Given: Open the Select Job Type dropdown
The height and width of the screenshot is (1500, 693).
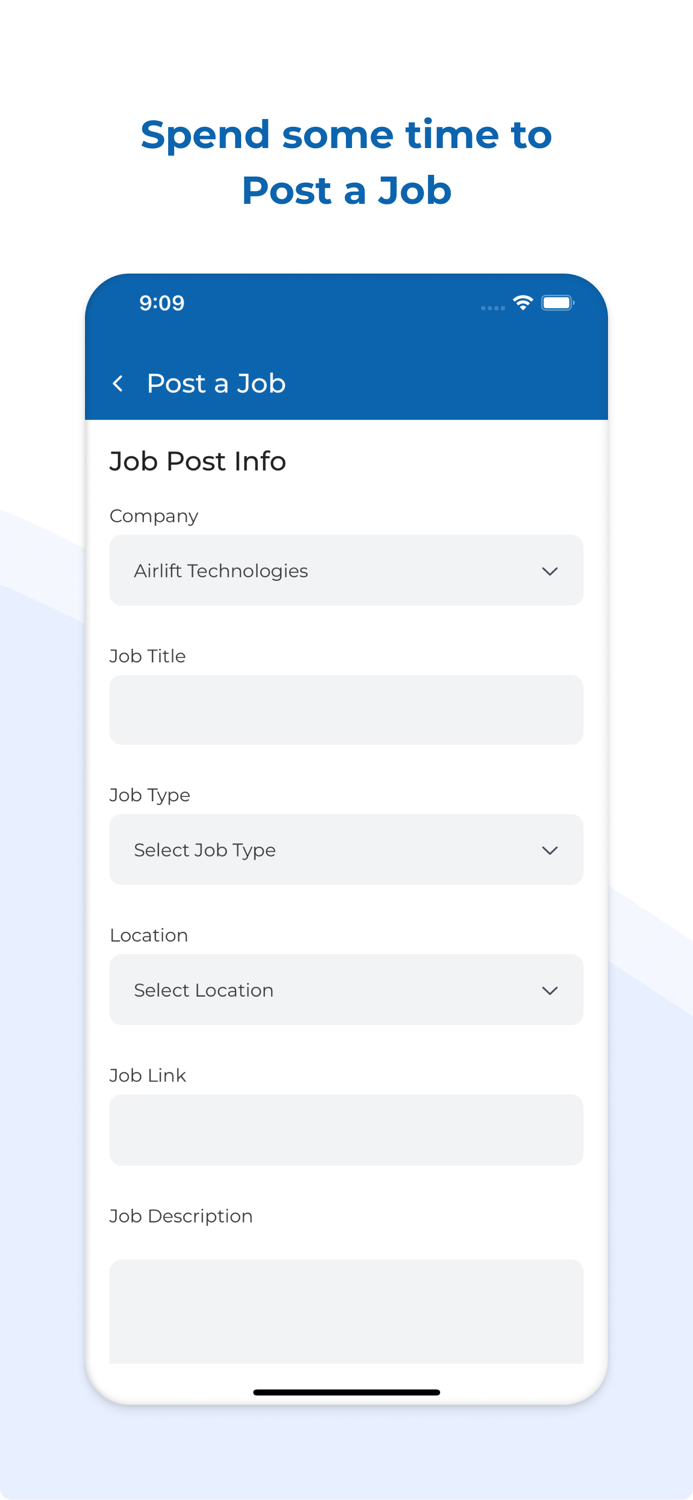Looking at the screenshot, I should (346, 850).
